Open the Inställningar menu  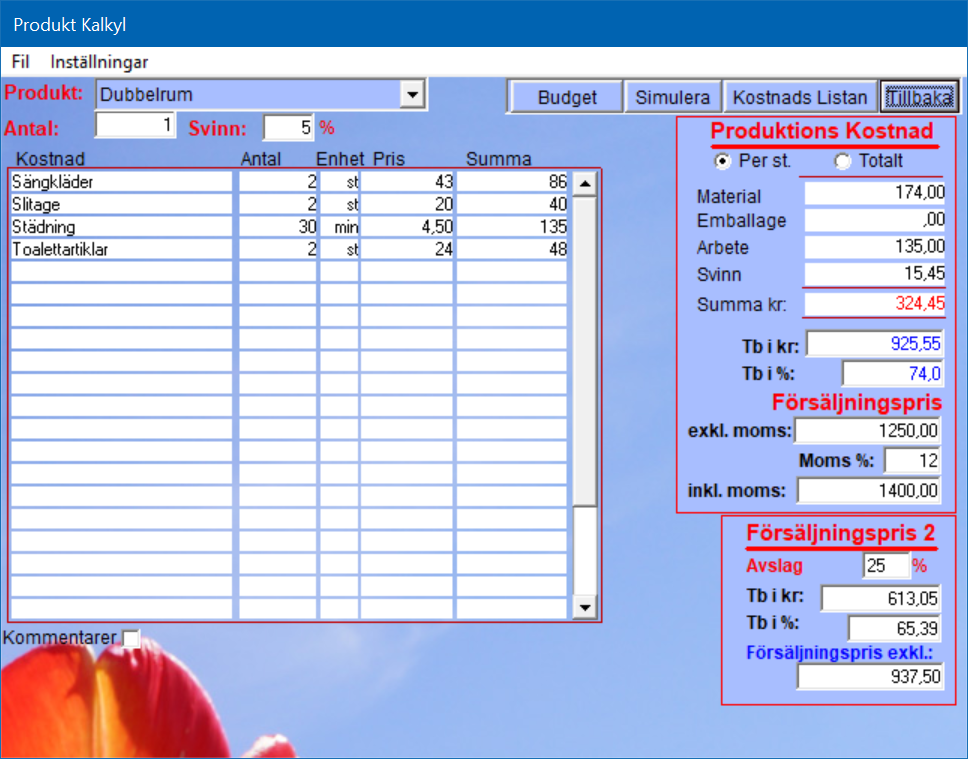click(99, 62)
